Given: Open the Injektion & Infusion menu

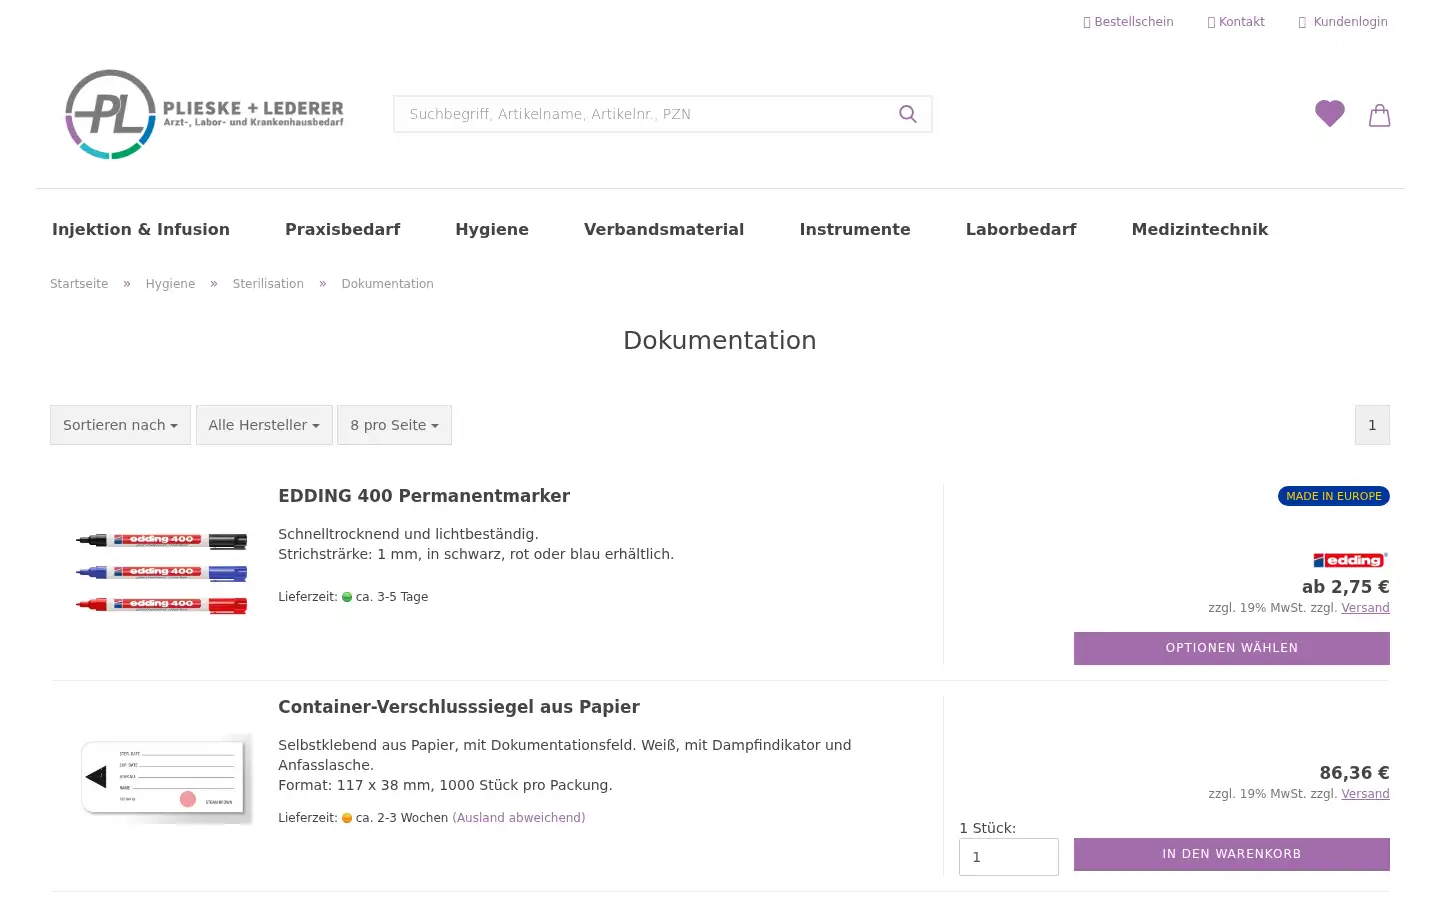Looking at the screenshot, I should pyautogui.click(x=141, y=229).
